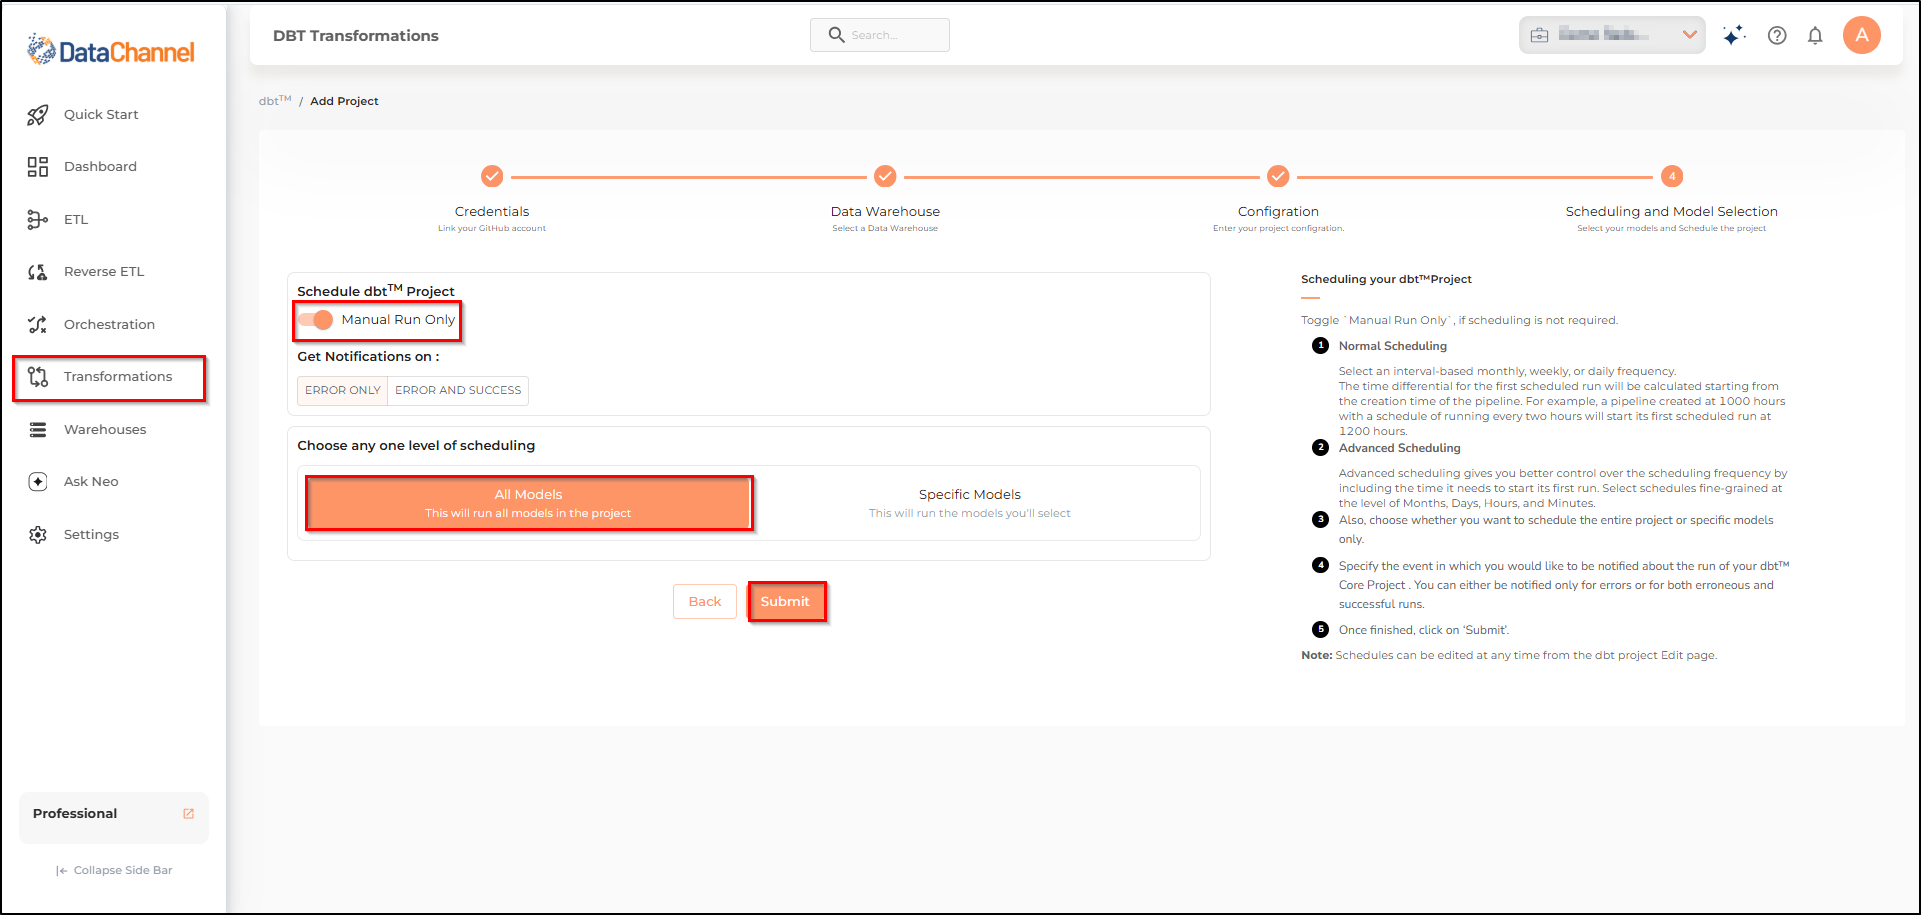This screenshot has width=1921, height=915.
Task: Click the dbt breadcrumb link
Action: 275,100
